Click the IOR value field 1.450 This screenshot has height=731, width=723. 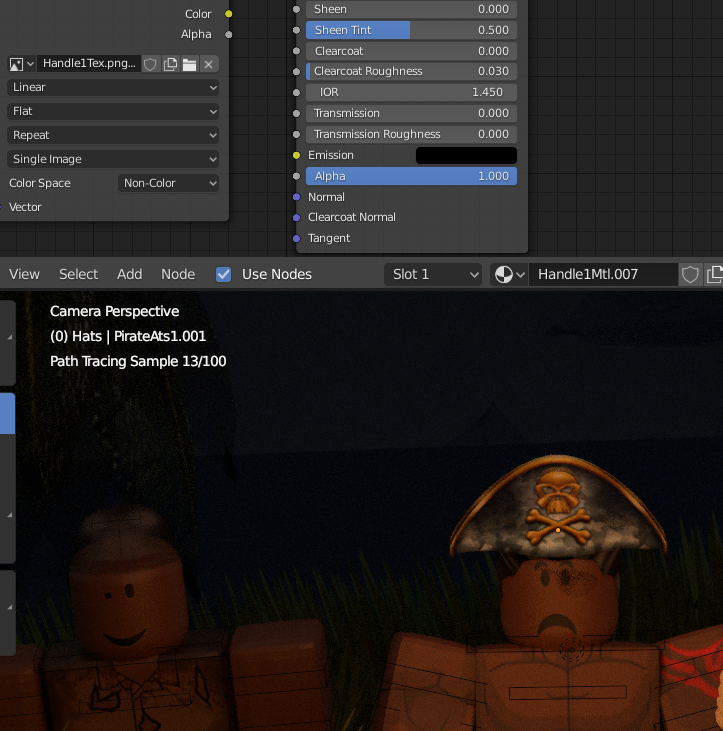(x=412, y=92)
